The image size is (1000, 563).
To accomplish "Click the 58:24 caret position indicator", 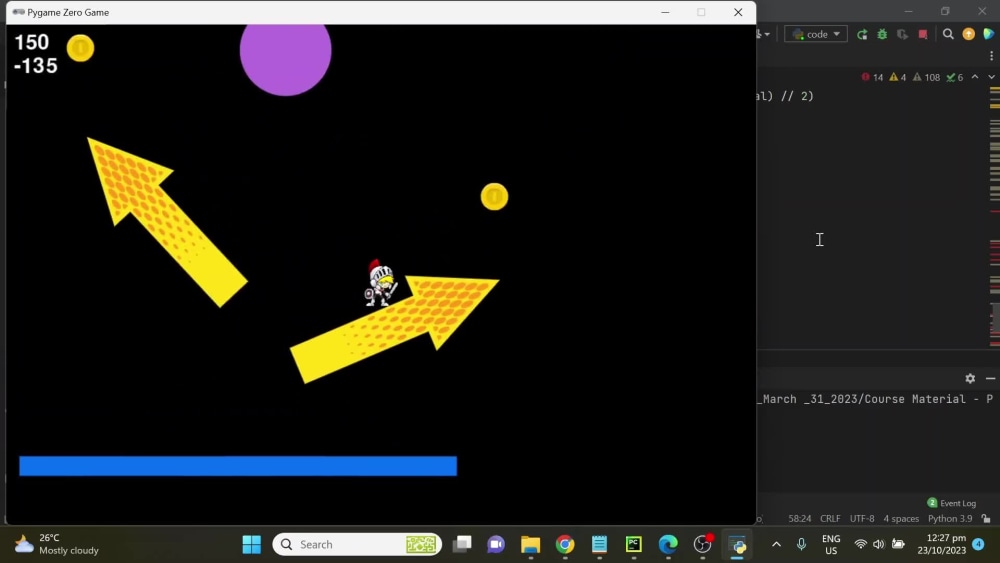I will [x=800, y=518].
